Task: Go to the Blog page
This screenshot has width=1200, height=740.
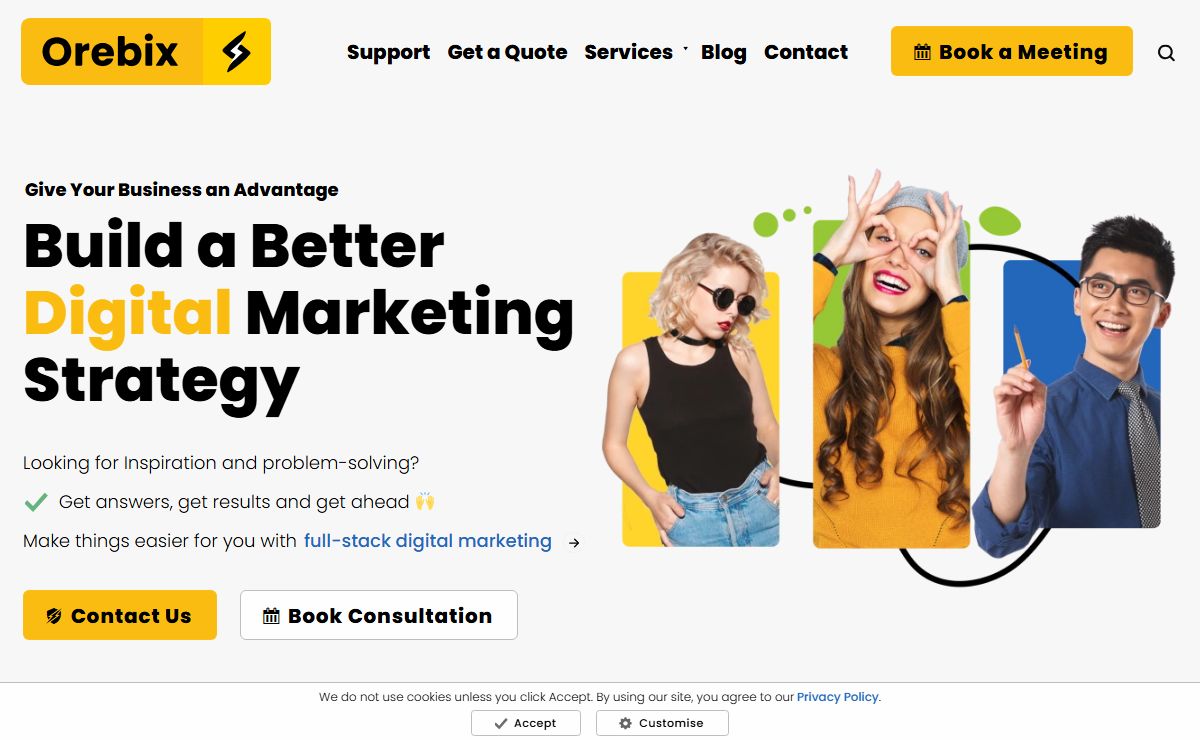Action: click(724, 52)
